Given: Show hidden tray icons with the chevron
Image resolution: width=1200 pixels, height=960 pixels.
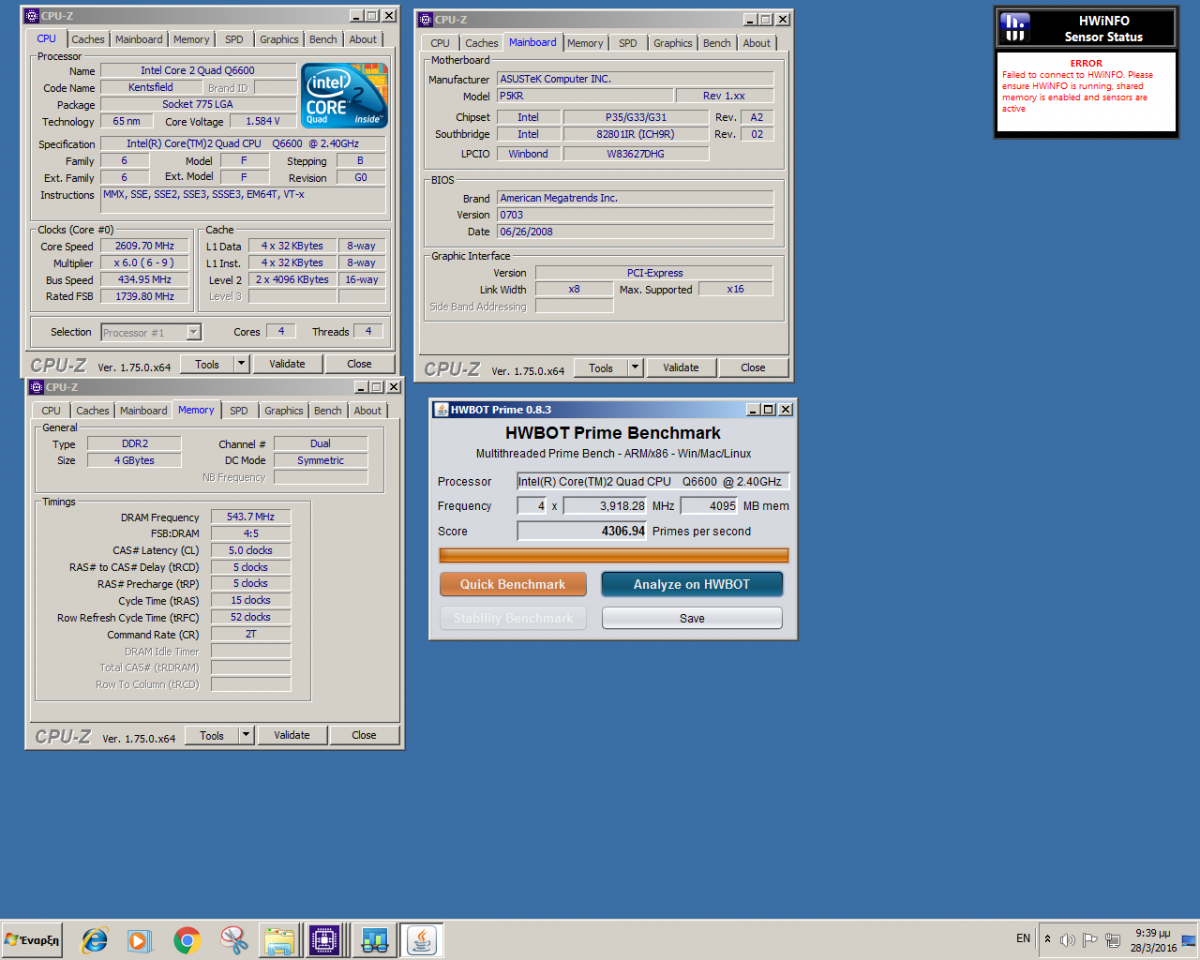Looking at the screenshot, I should (1047, 940).
